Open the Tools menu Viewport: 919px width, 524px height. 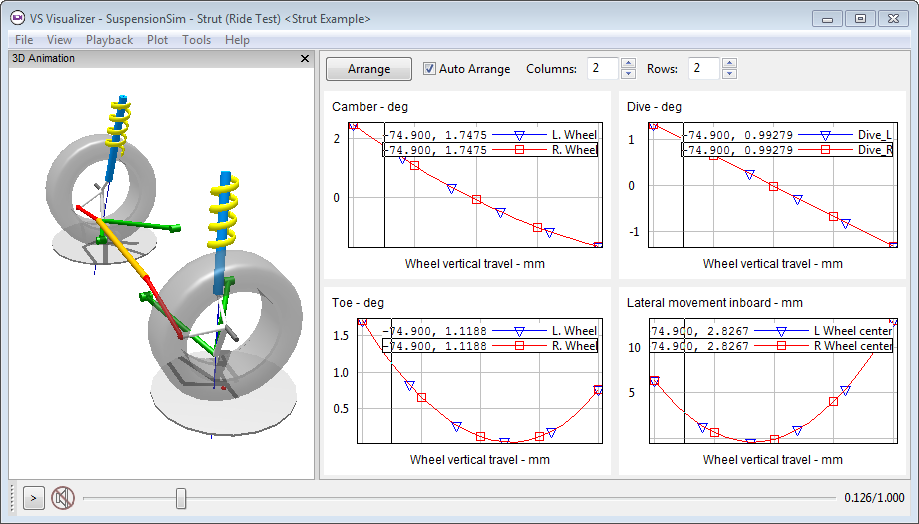pos(196,40)
